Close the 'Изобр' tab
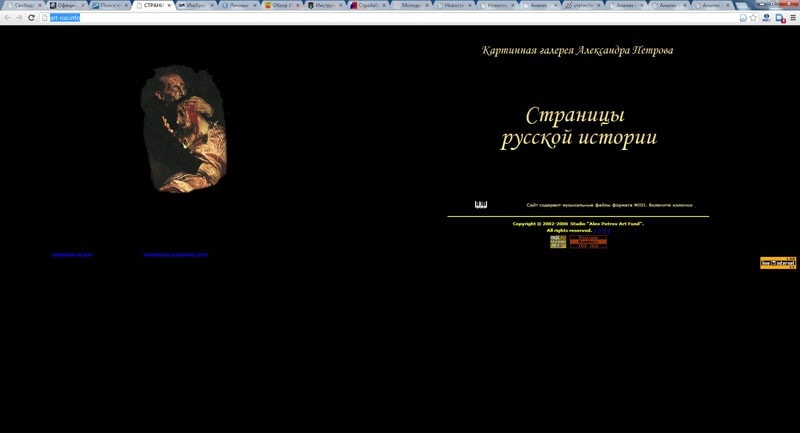Viewport: 800px width, 433px height. [x=212, y=6]
